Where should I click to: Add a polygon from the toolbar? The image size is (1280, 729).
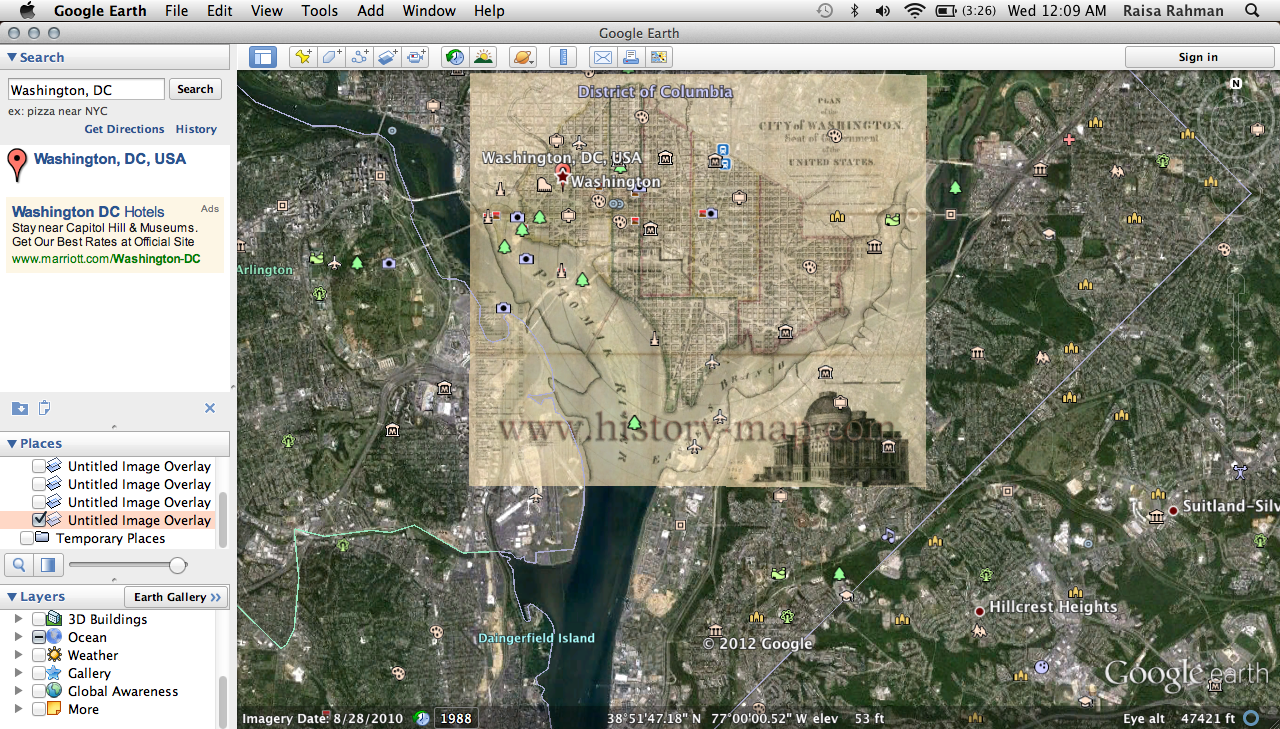(331, 57)
